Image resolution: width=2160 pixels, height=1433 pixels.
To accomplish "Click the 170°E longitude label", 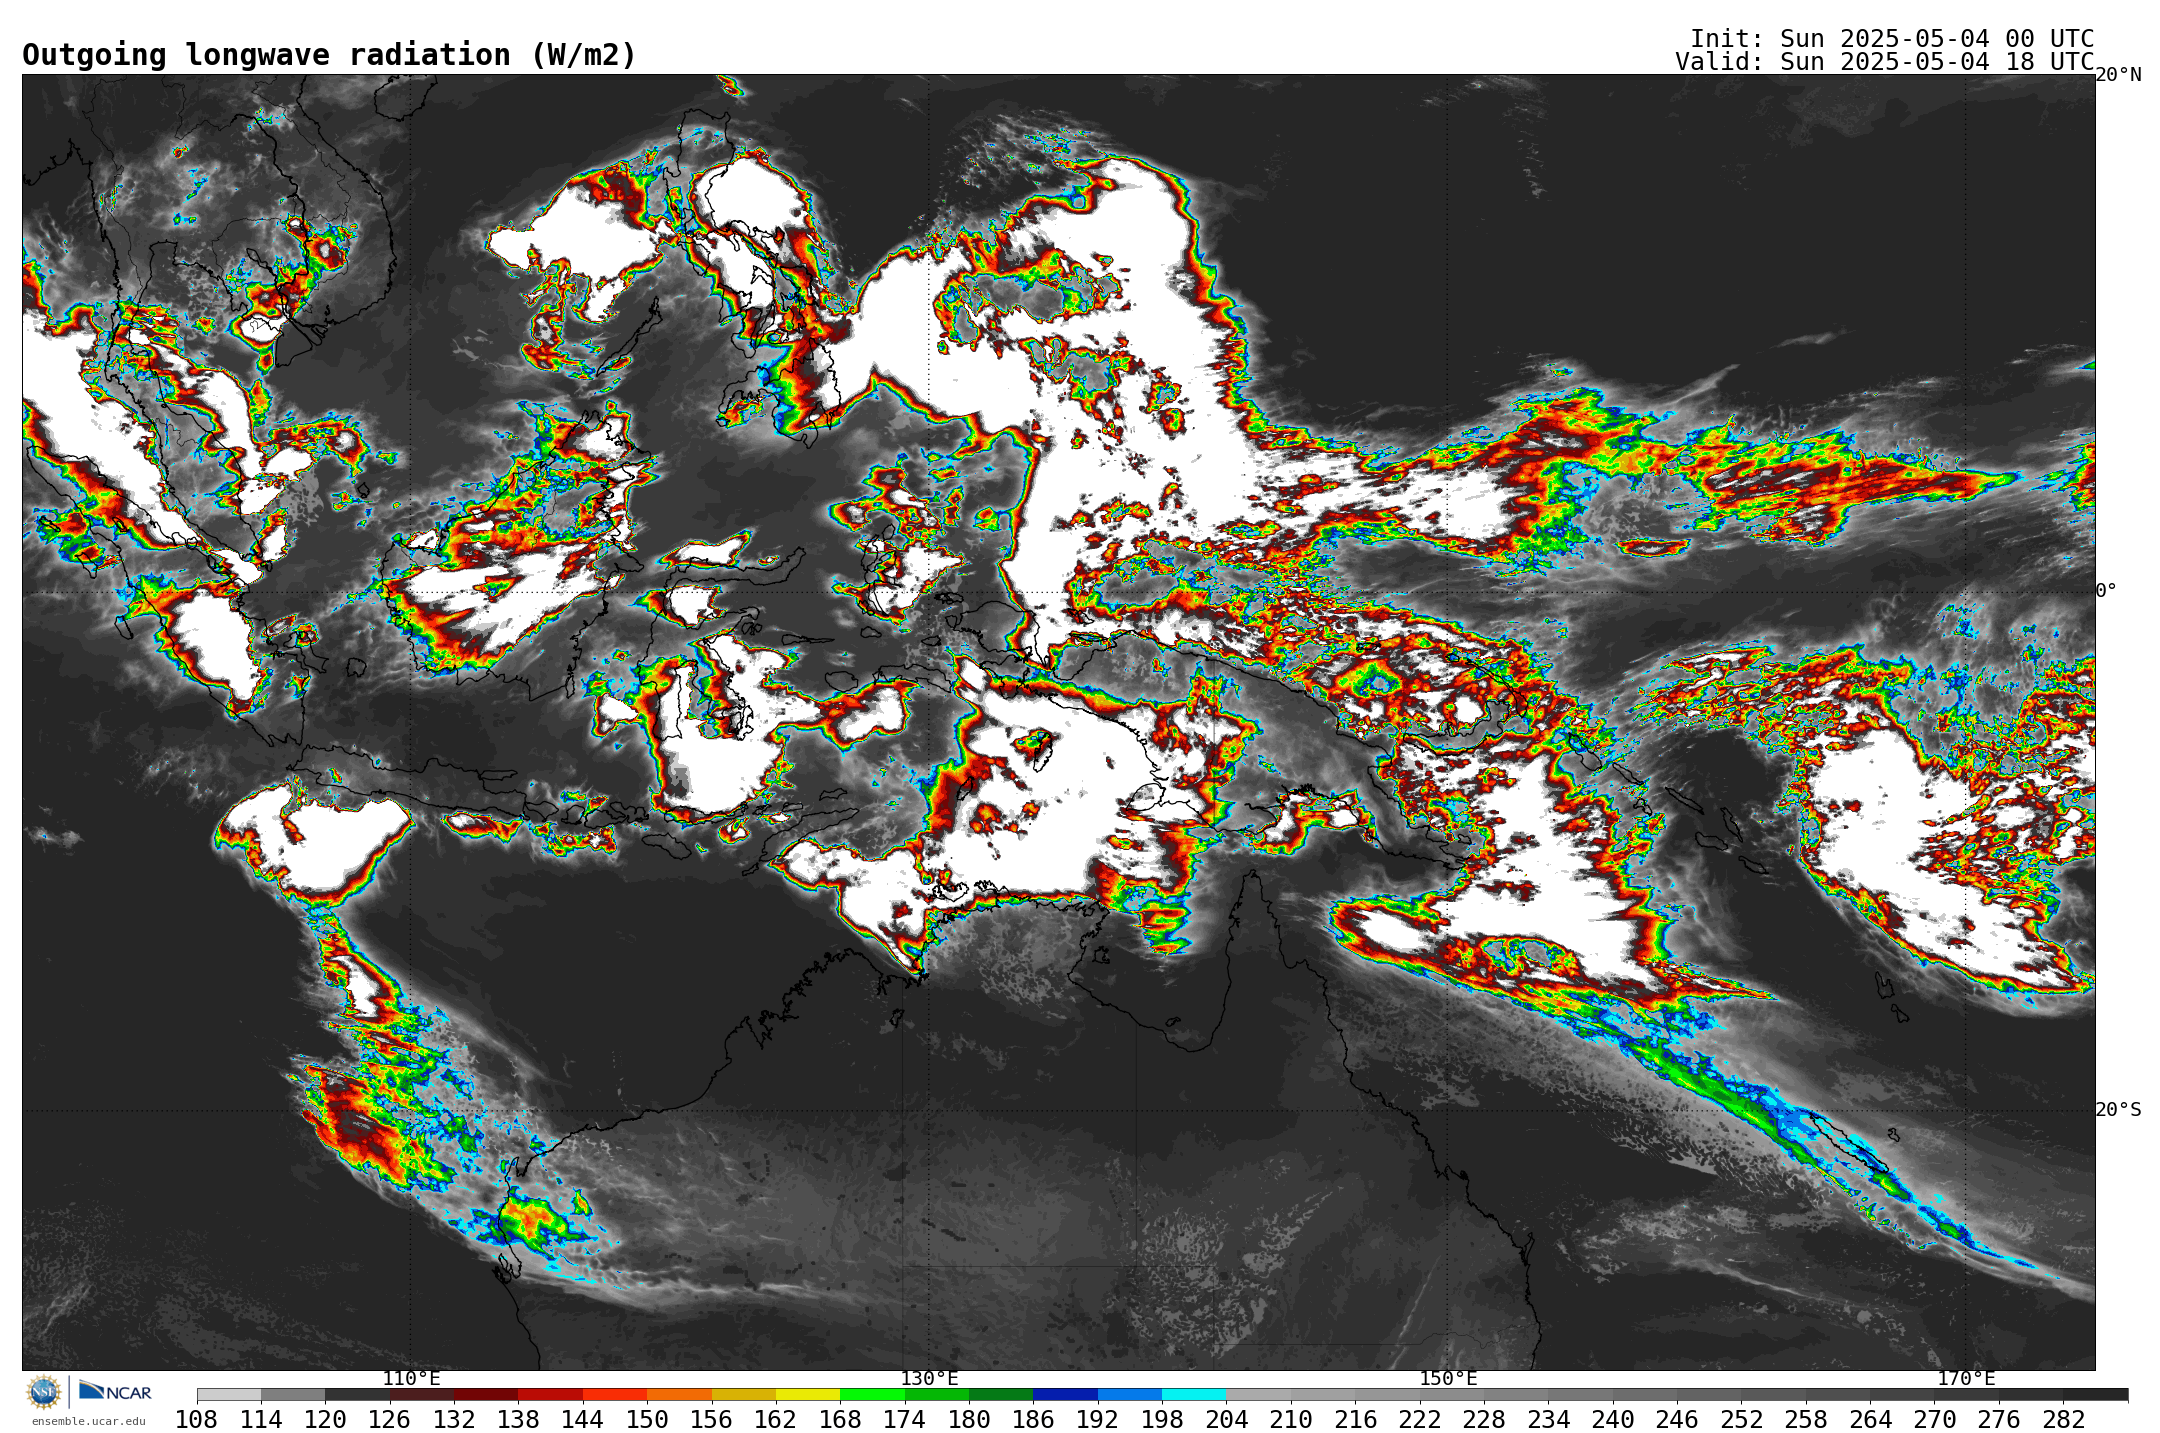I will pyautogui.click(x=1966, y=1379).
